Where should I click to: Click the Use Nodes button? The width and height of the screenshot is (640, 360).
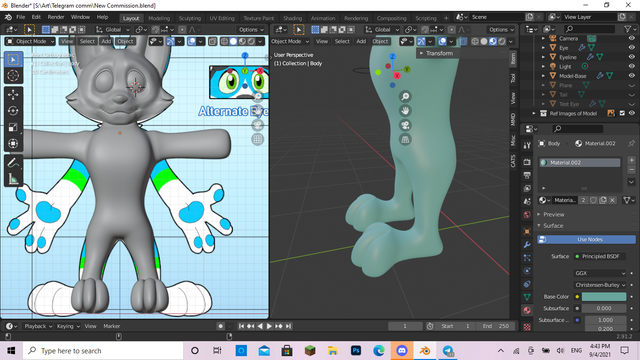[x=587, y=240]
